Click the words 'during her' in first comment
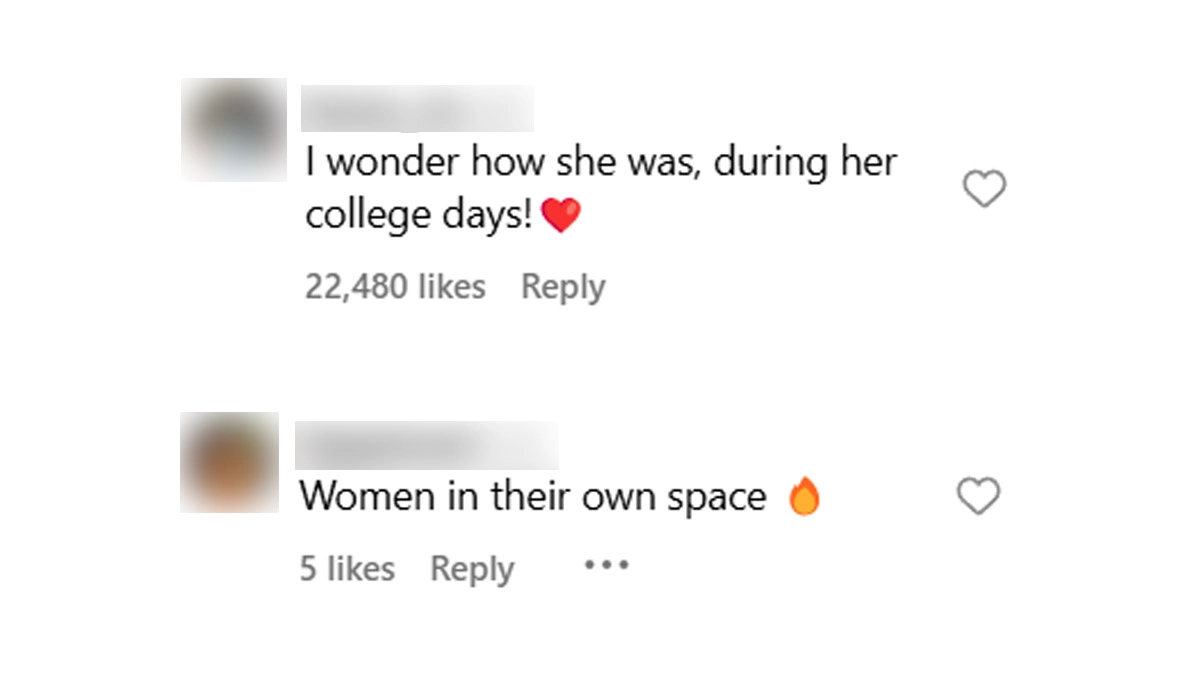 pyautogui.click(x=805, y=163)
